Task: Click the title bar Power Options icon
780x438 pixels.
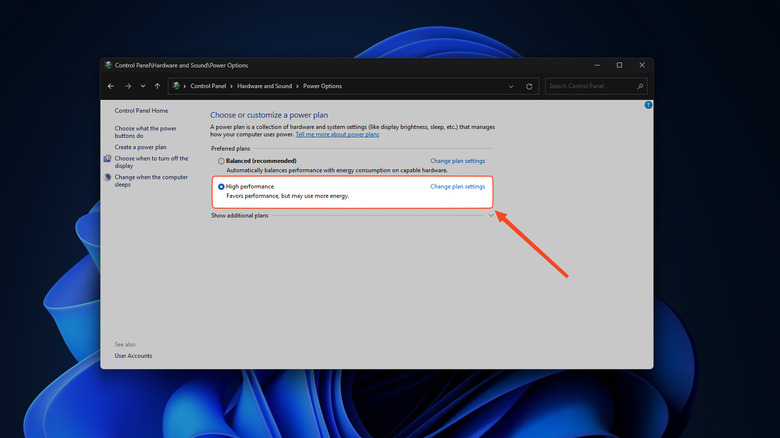Action: [108, 65]
